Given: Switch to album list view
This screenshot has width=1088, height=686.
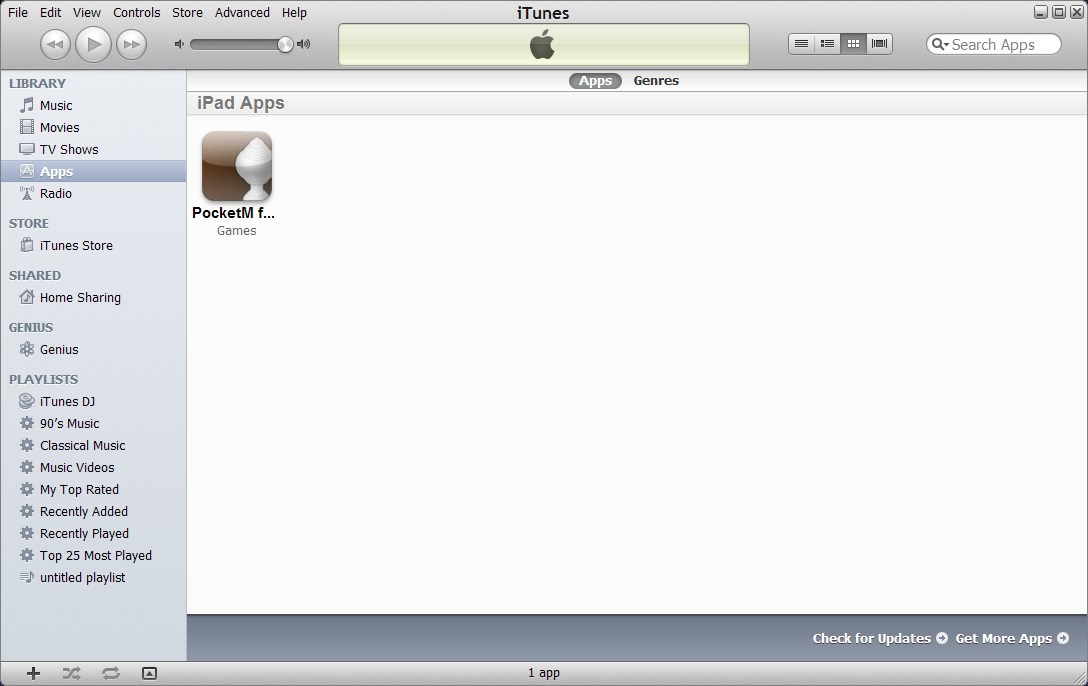Looking at the screenshot, I should (827, 44).
